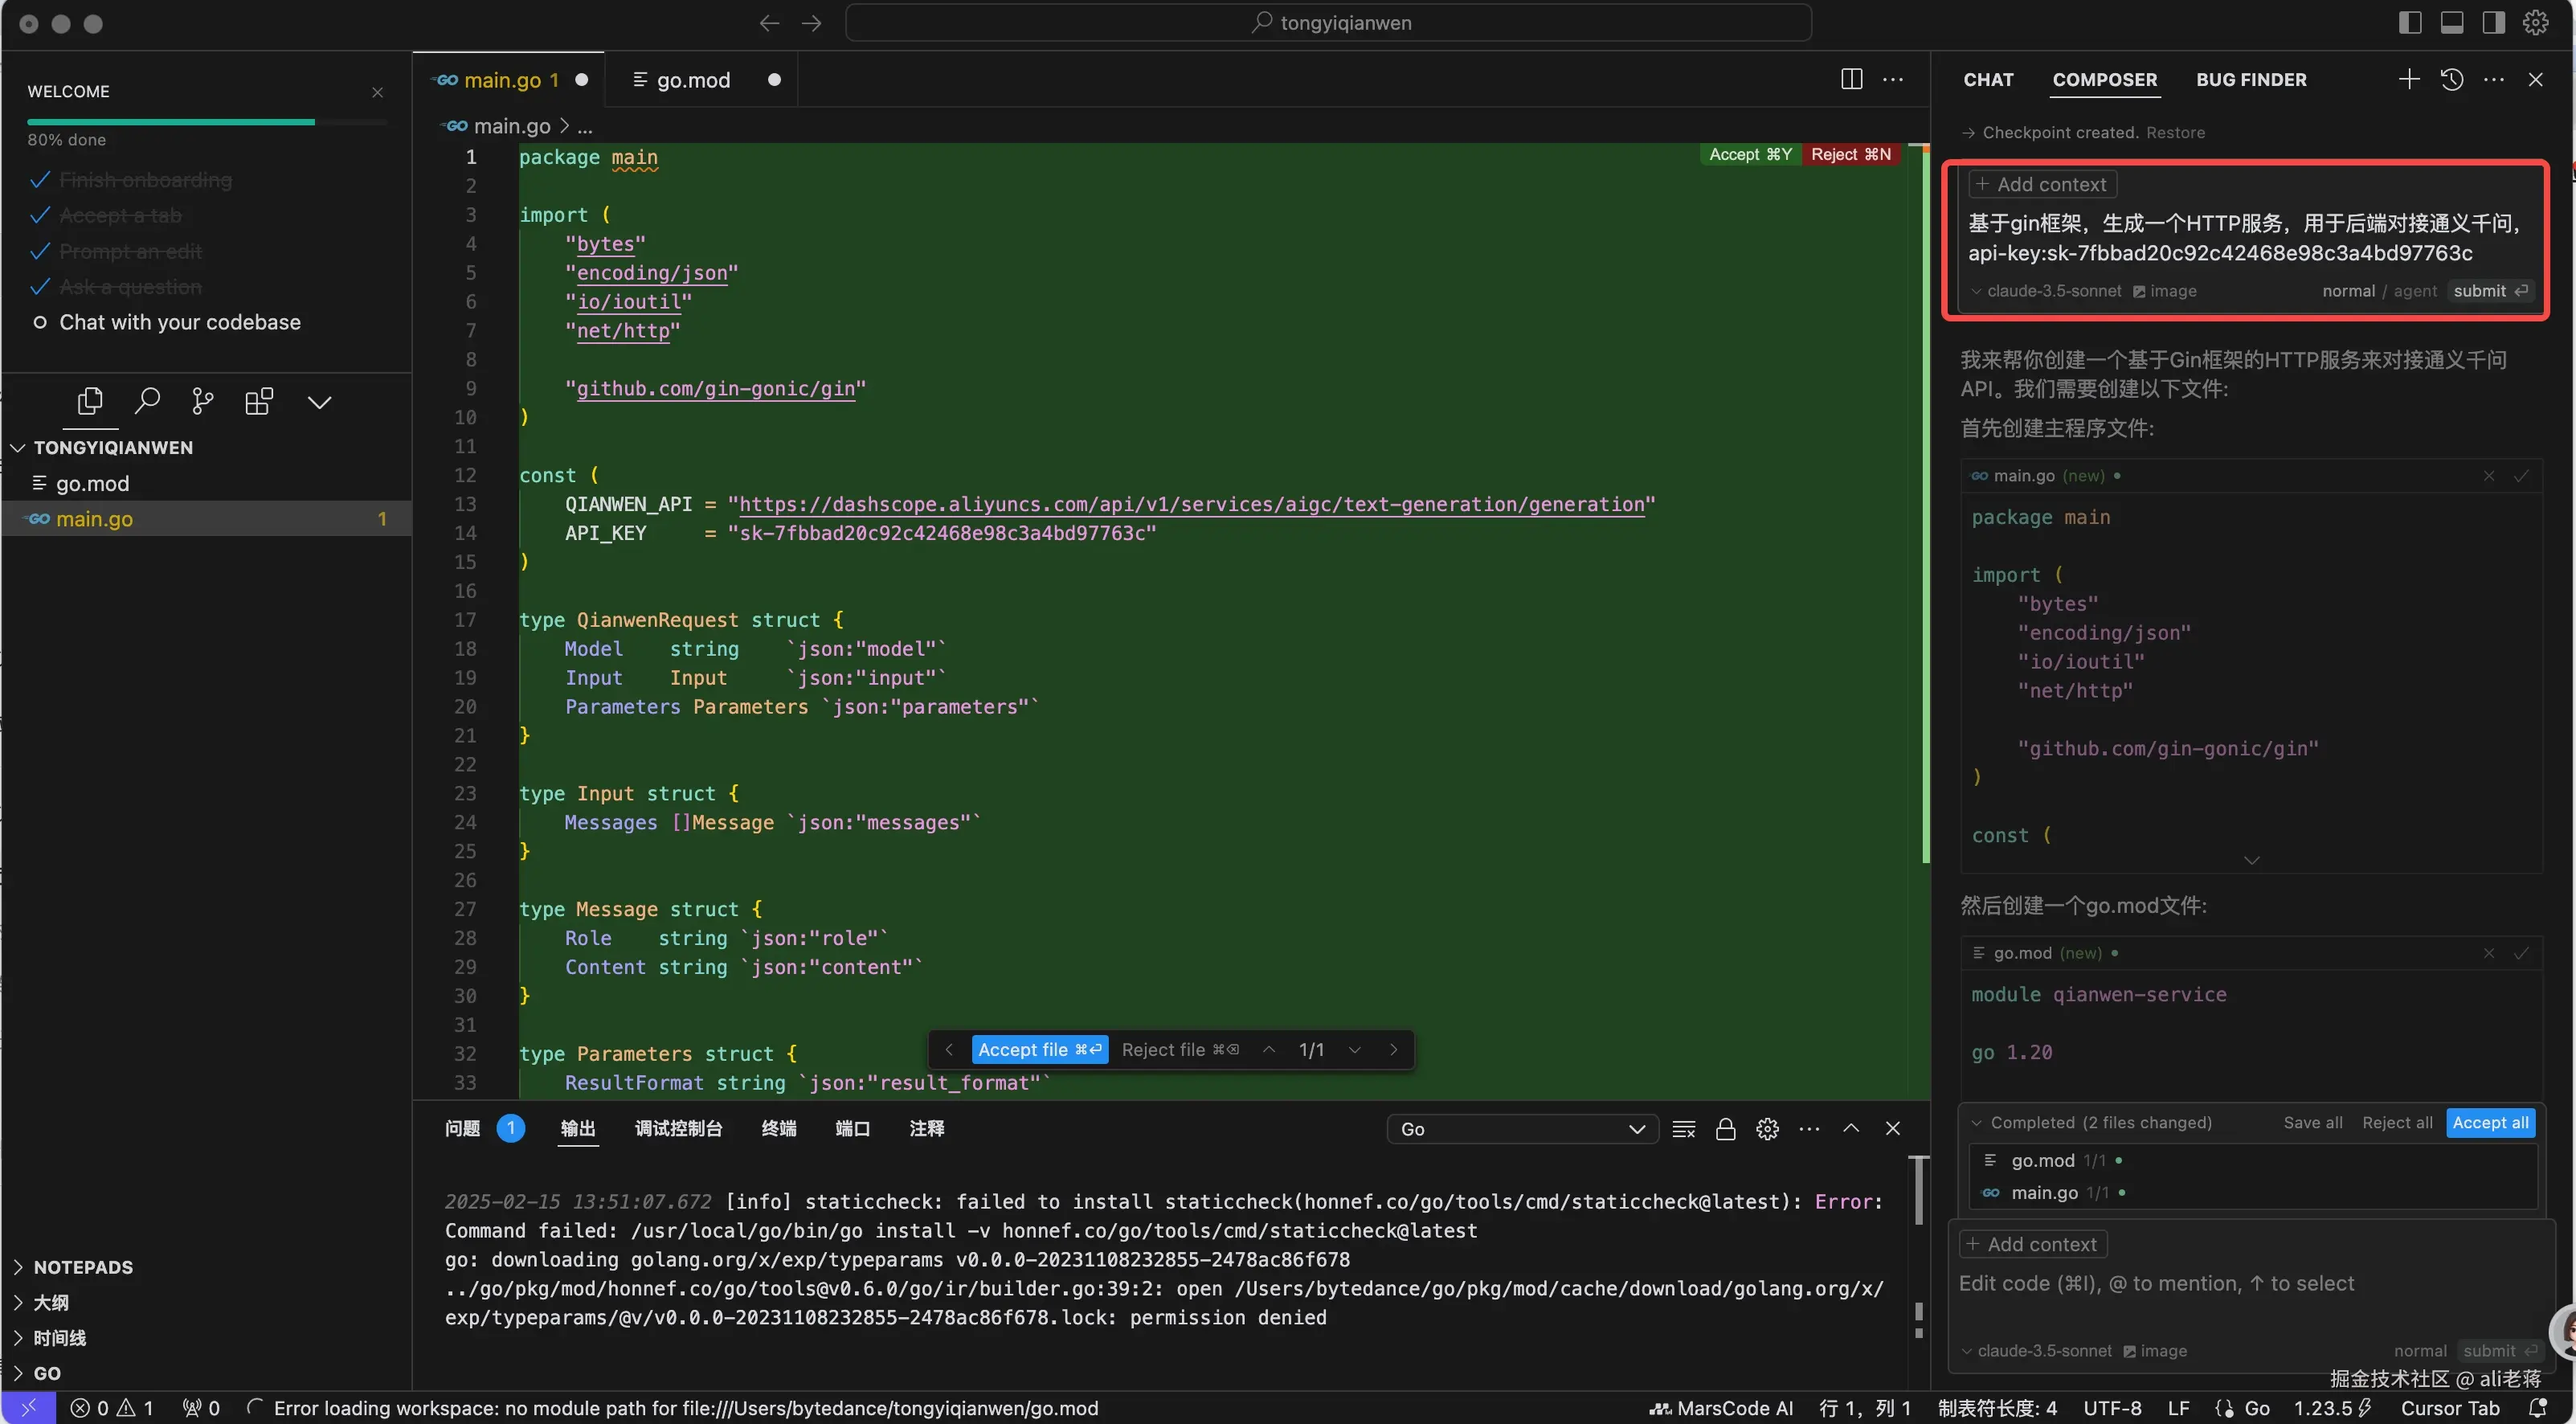Click the clear output list icon
The width and height of the screenshot is (2576, 1424).
(x=1683, y=1129)
